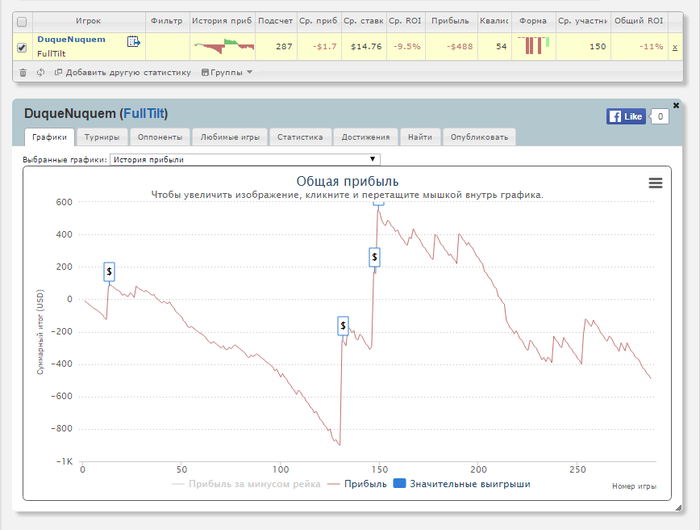Click the profit history sparkline thumbnail
The height and width of the screenshot is (530, 700).
[x=224, y=46]
